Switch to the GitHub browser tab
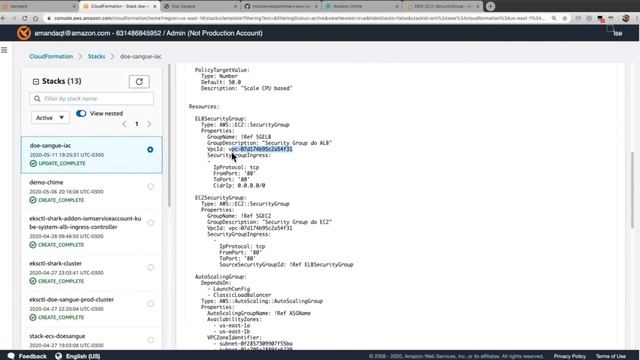The height and width of the screenshot is (360, 640). (x=282, y=7)
